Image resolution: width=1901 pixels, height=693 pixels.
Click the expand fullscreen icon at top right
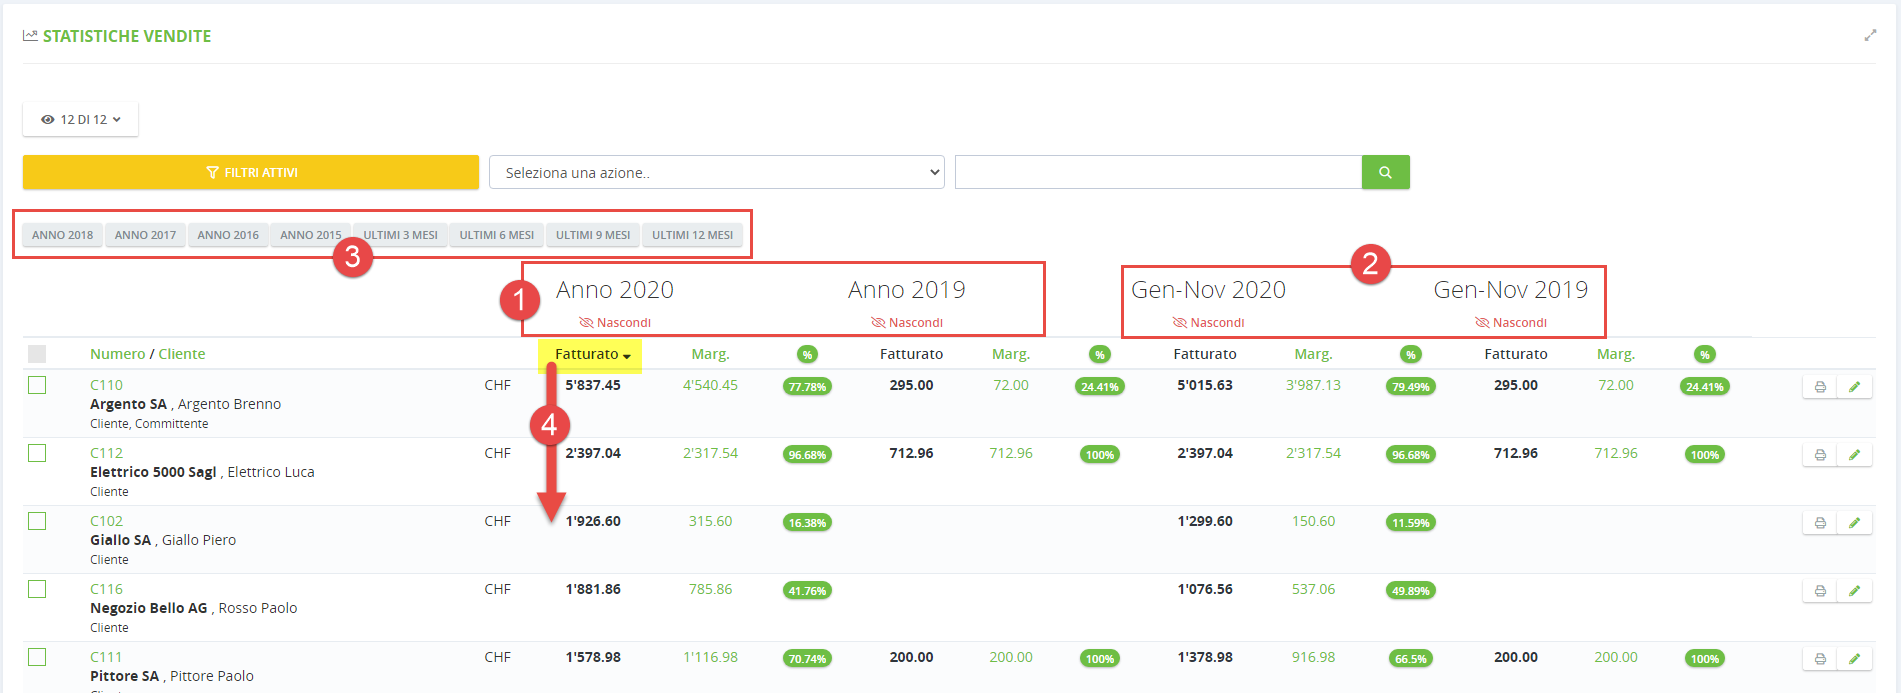pyautogui.click(x=1870, y=35)
